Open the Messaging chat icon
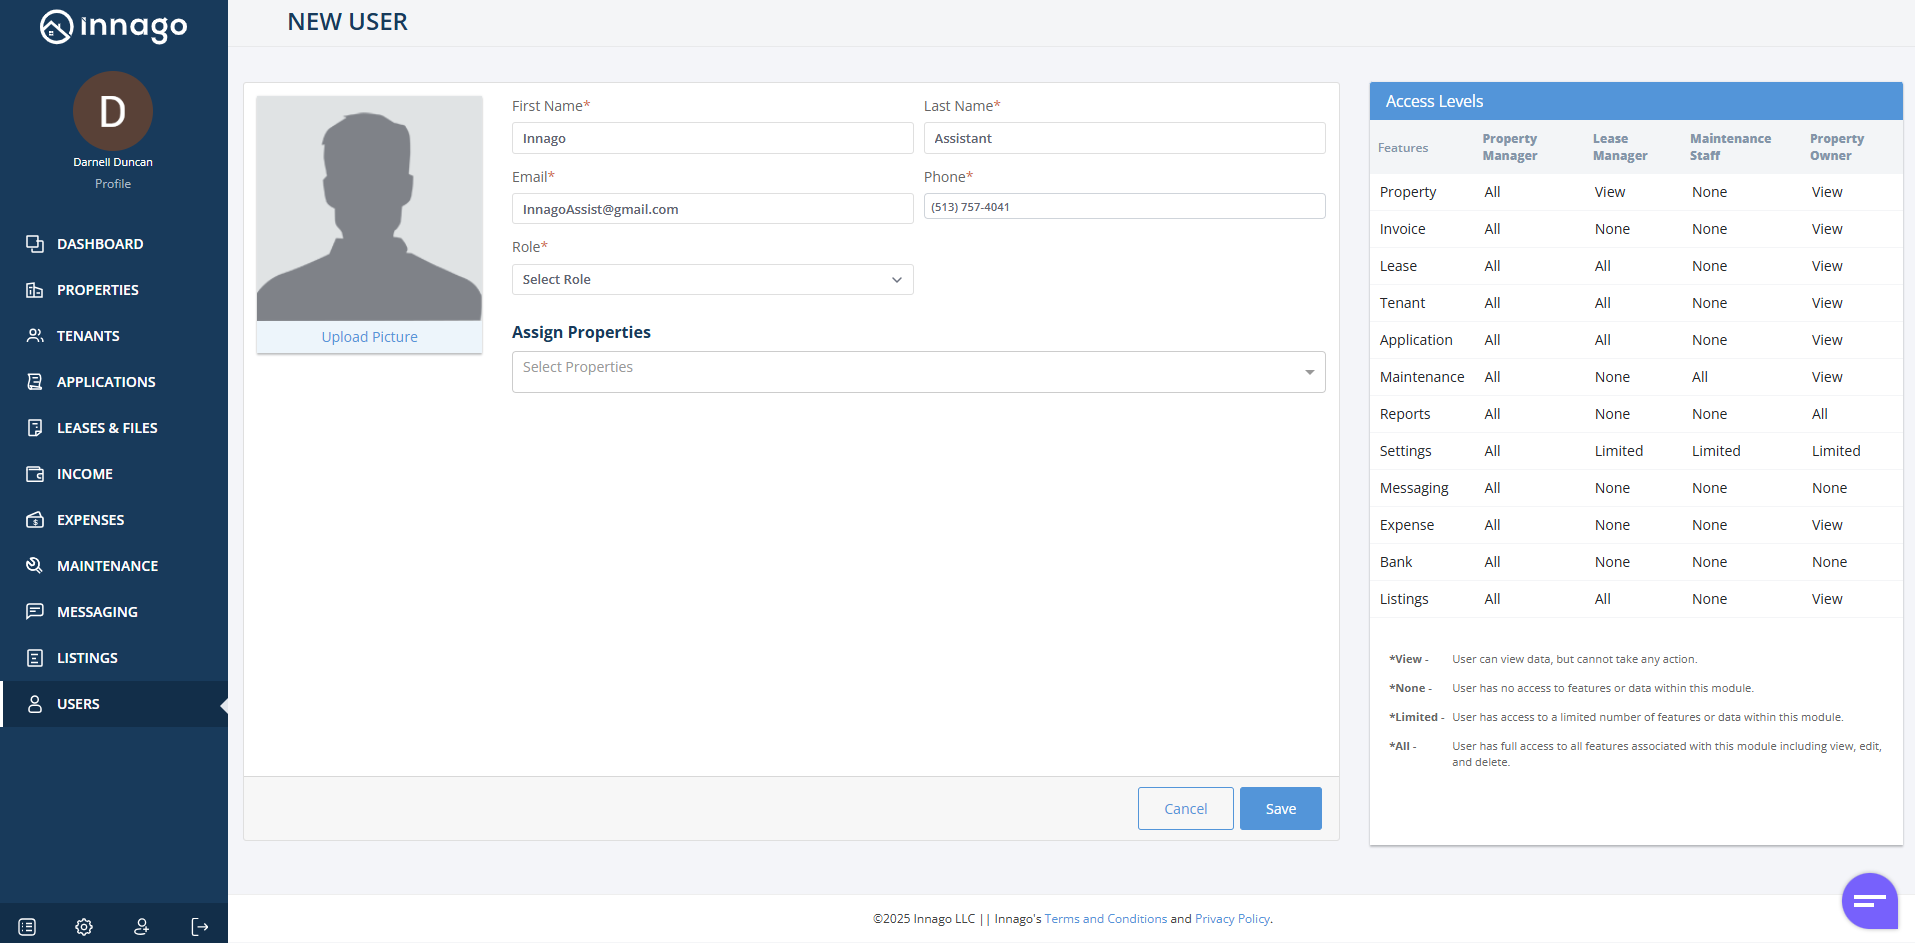The image size is (1915, 943). [35, 612]
